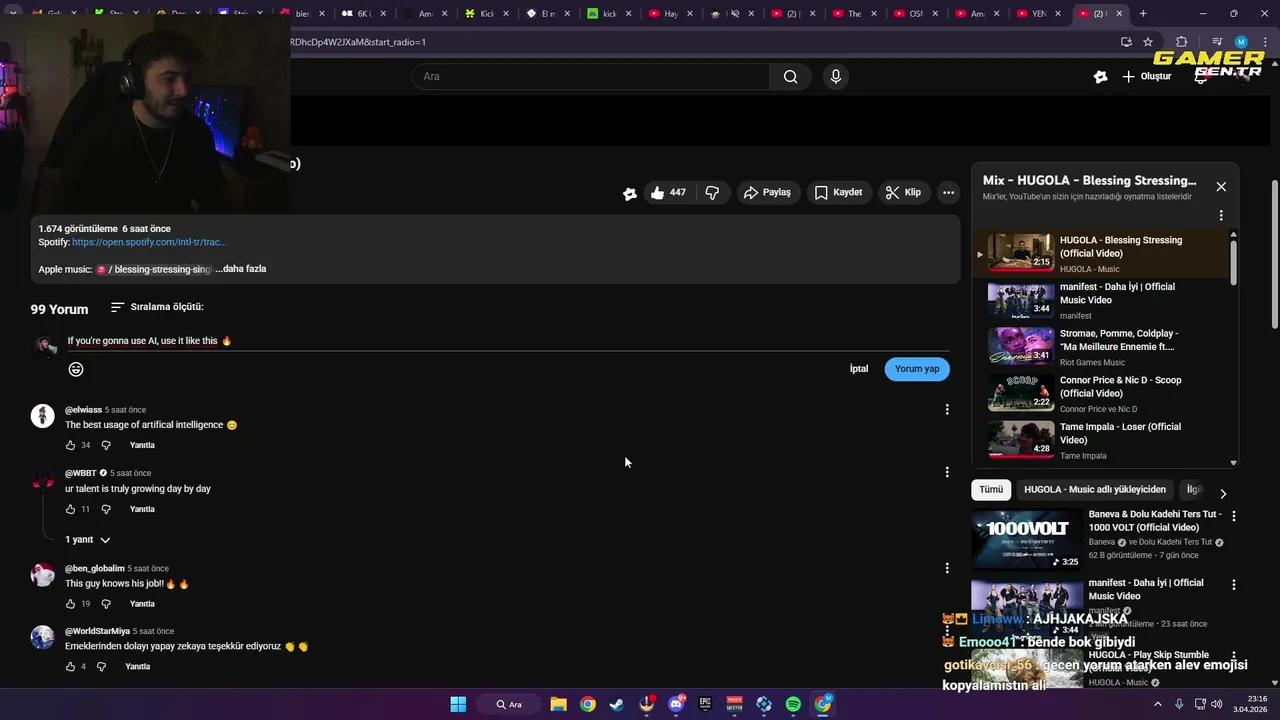This screenshot has width=1280, height=720.
Task: Open options menu for @ben_globalim comment
Action: point(947,568)
